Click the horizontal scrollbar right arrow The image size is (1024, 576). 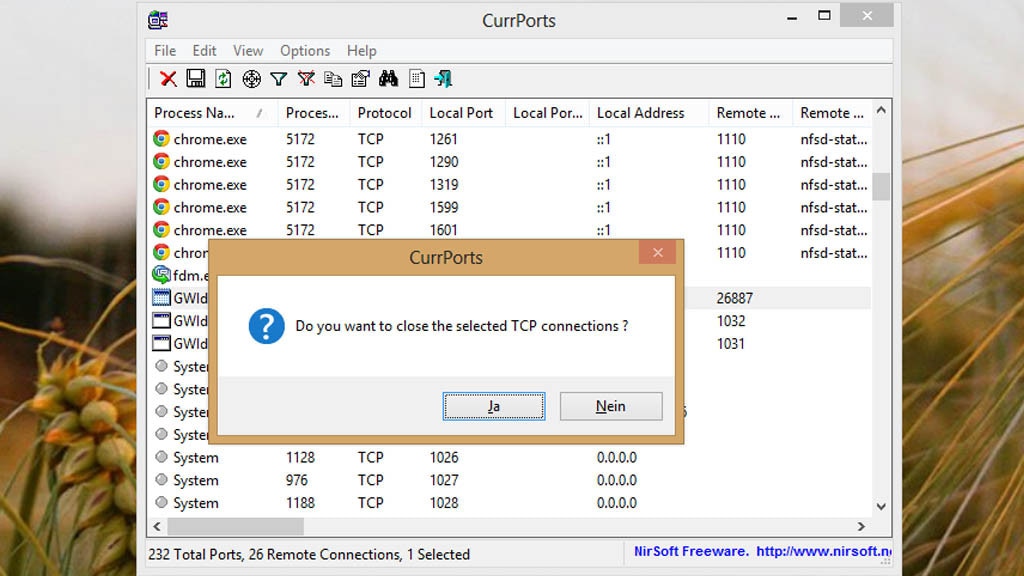pos(861,526)
